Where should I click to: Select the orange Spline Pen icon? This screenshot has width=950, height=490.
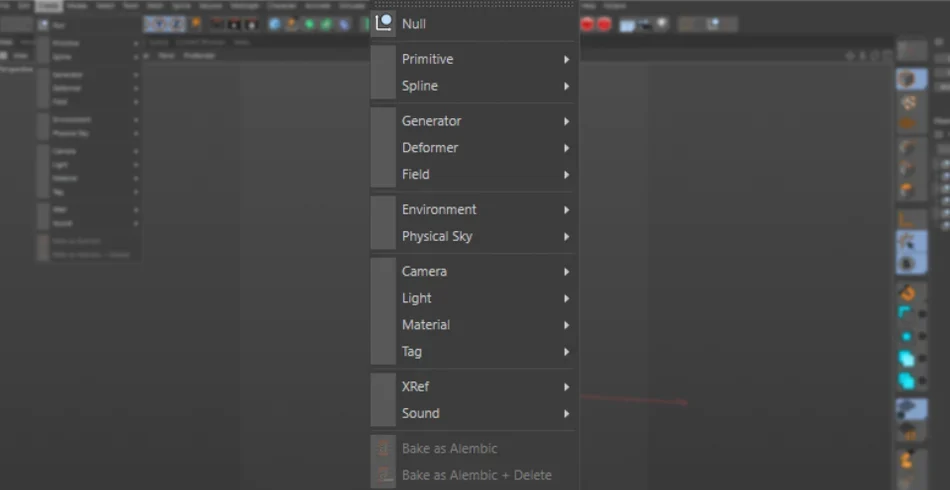(292, 24)
